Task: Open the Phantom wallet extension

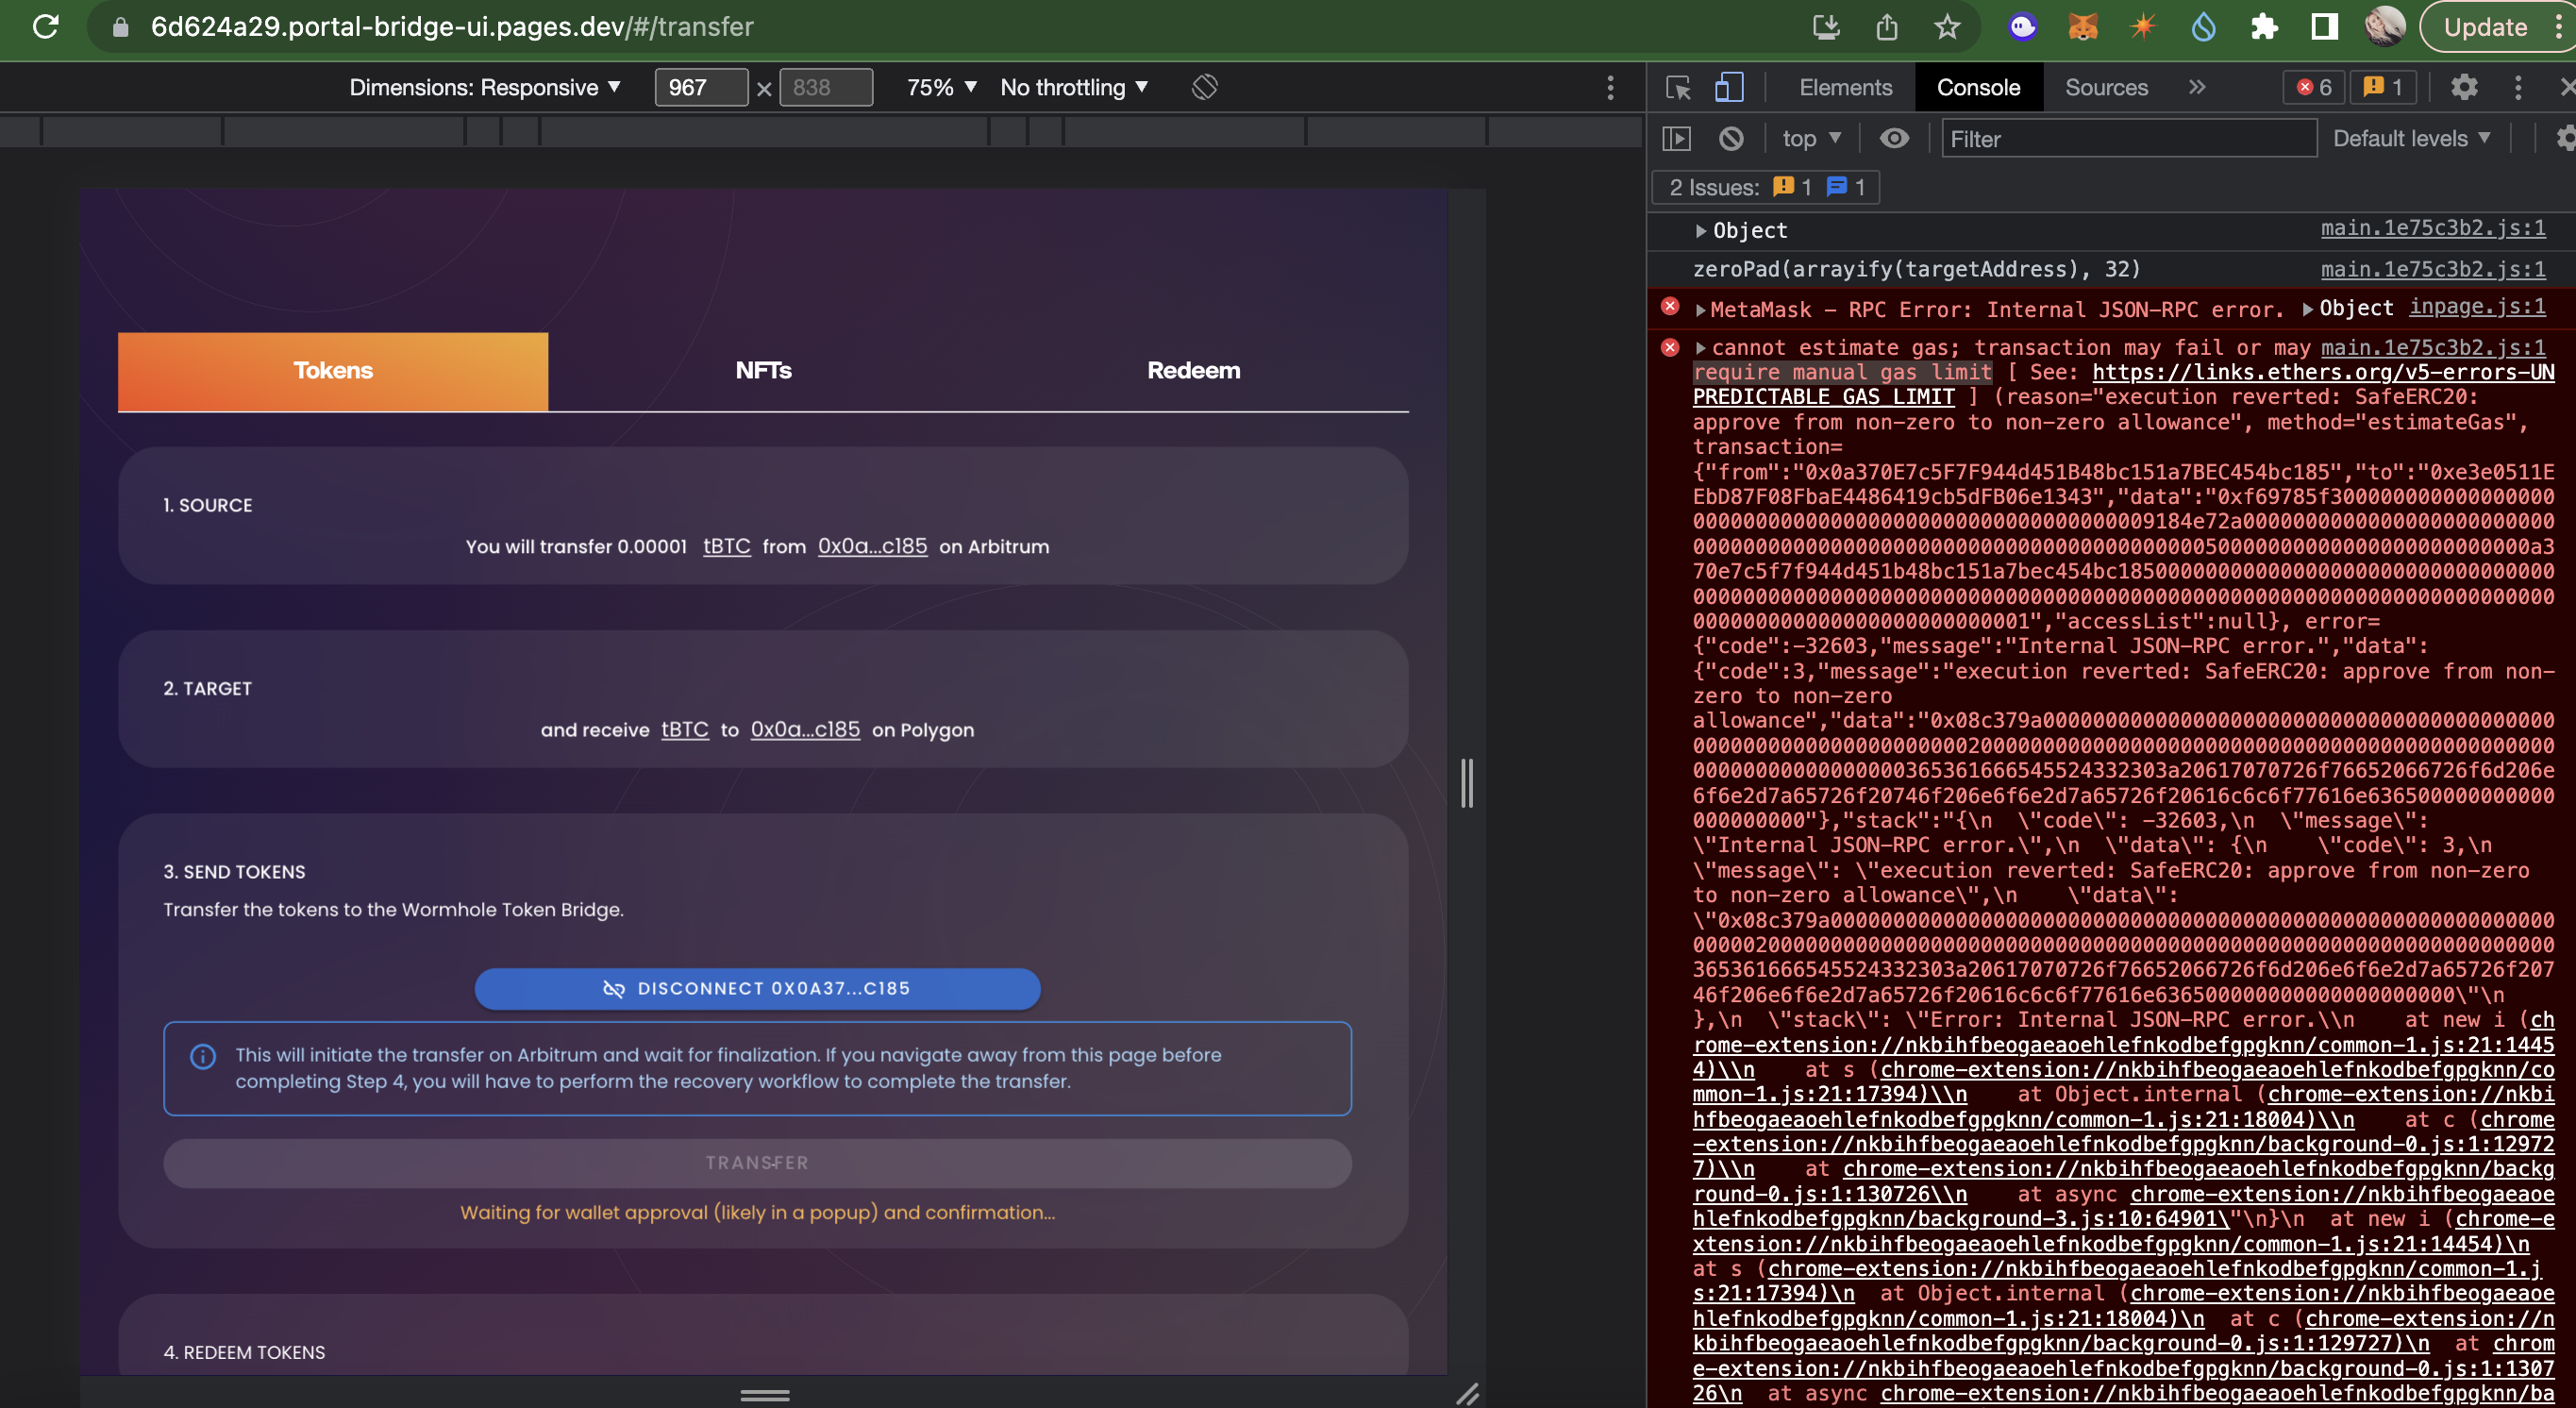Action: [x=2020, y=27]
